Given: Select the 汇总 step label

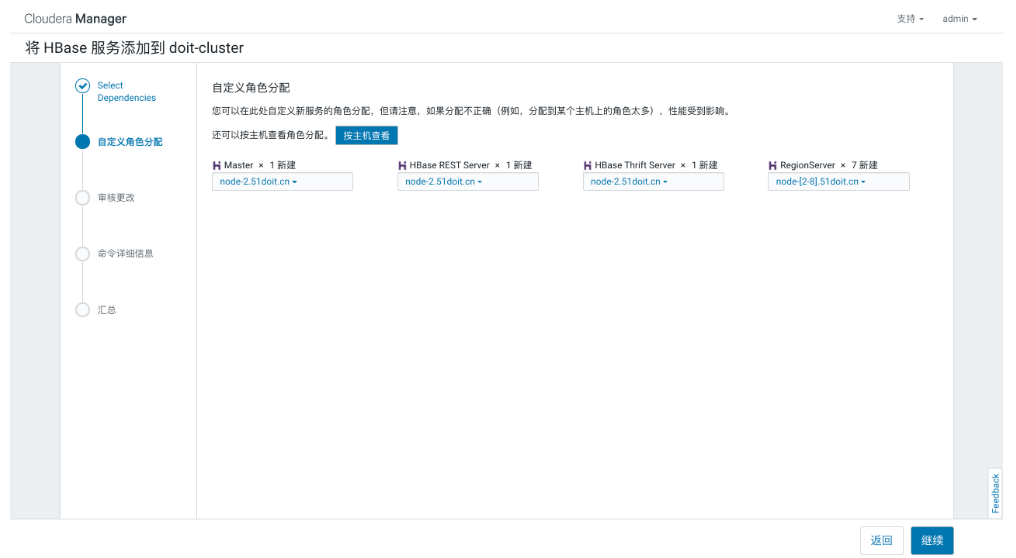Looking at the screenshot, I should click(x=107, y=310).
